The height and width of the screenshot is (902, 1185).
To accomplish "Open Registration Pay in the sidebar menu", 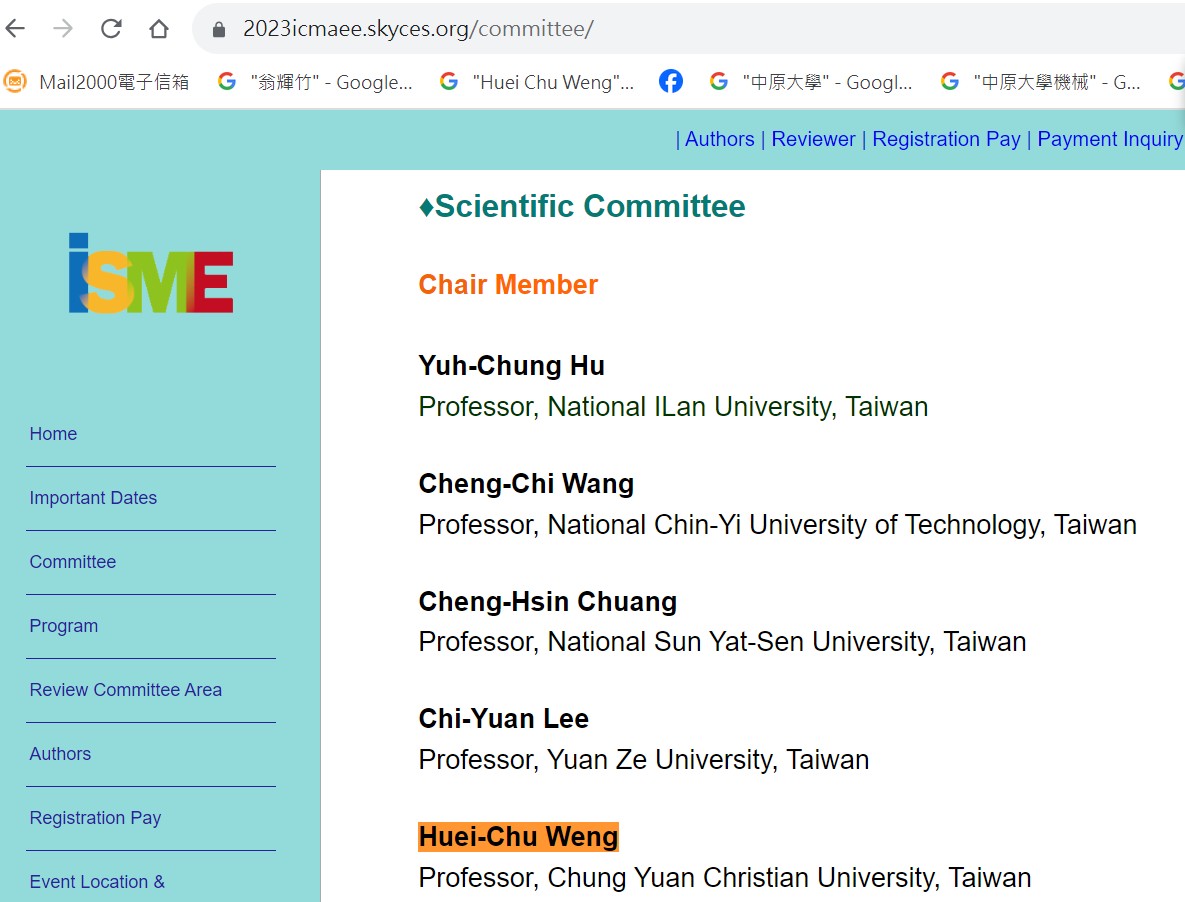I will tap(95, 818).
